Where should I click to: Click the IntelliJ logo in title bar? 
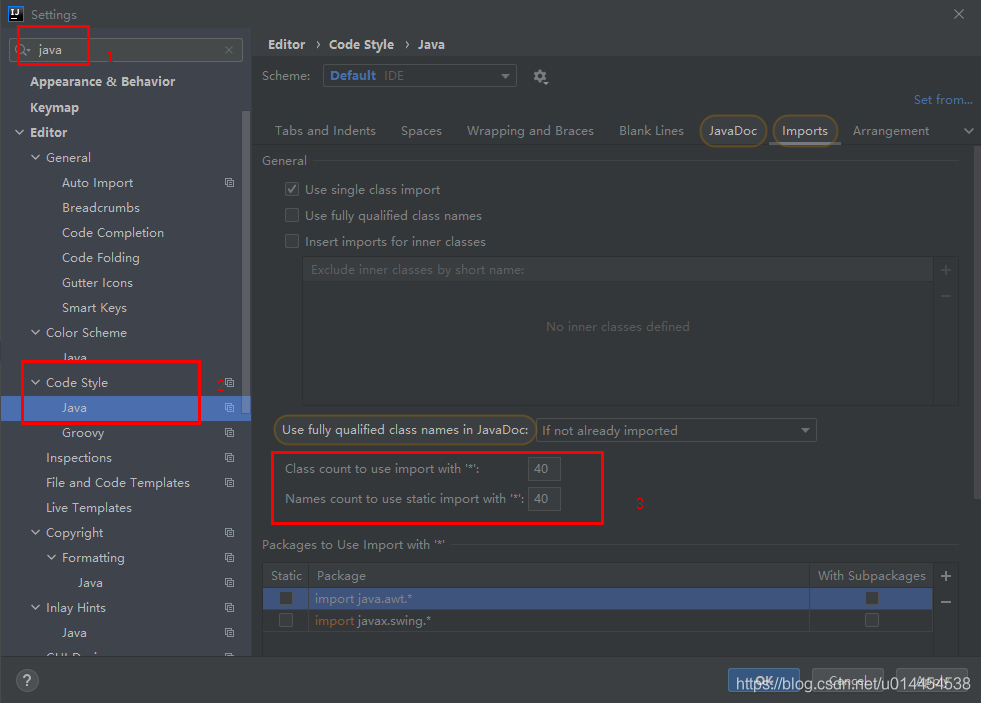point(16,14)
